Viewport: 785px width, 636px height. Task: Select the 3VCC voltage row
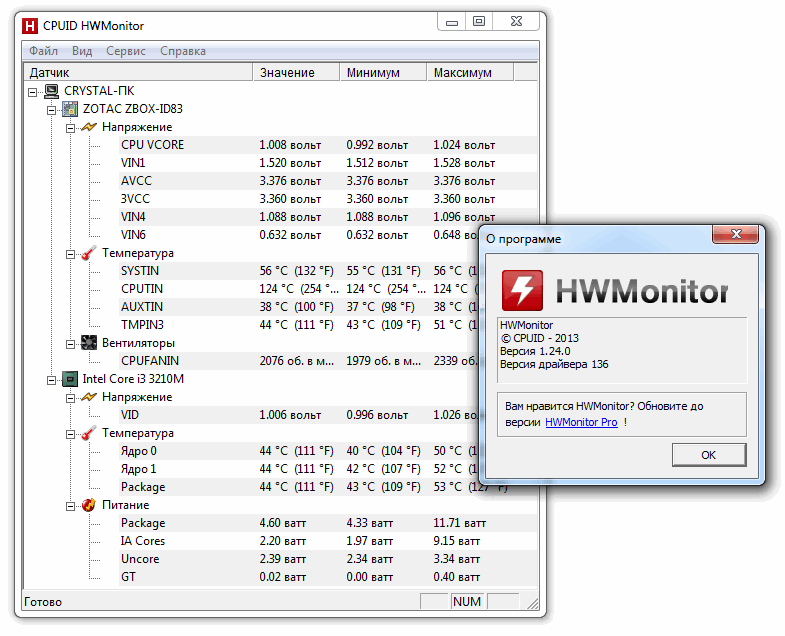(327, 199)
